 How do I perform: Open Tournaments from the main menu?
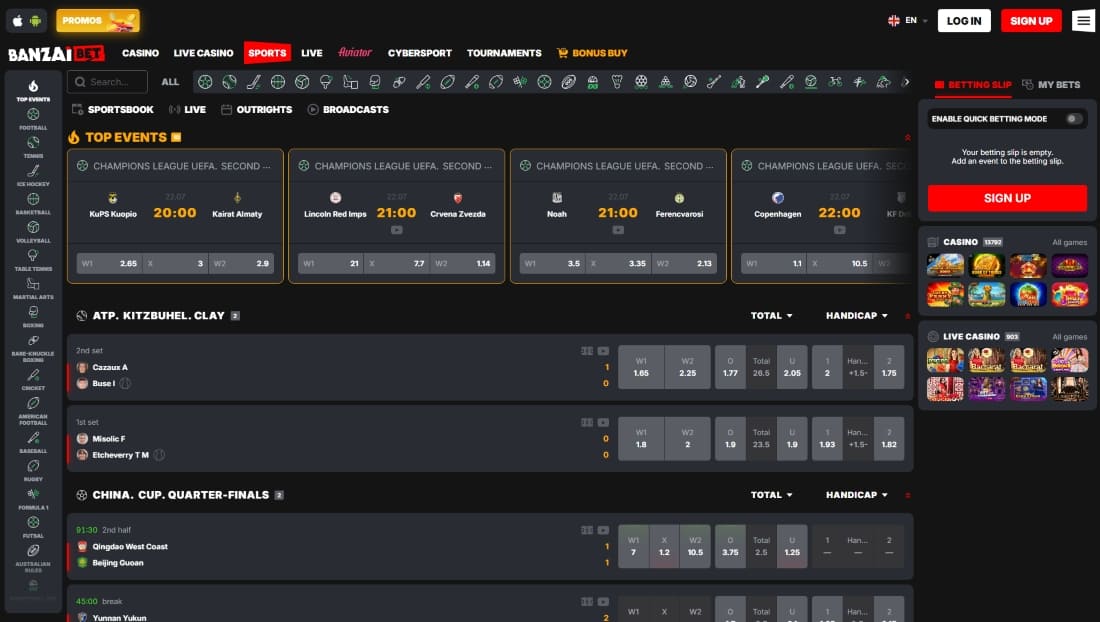click(504, 53)
